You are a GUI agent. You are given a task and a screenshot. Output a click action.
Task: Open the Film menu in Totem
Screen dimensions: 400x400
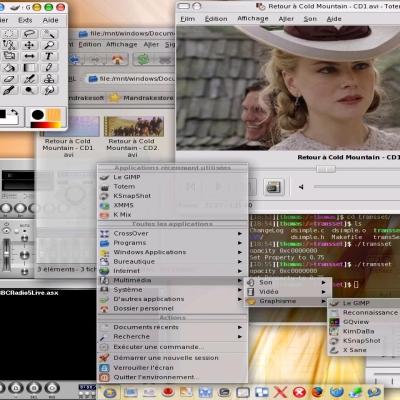(x=187, y=19)
